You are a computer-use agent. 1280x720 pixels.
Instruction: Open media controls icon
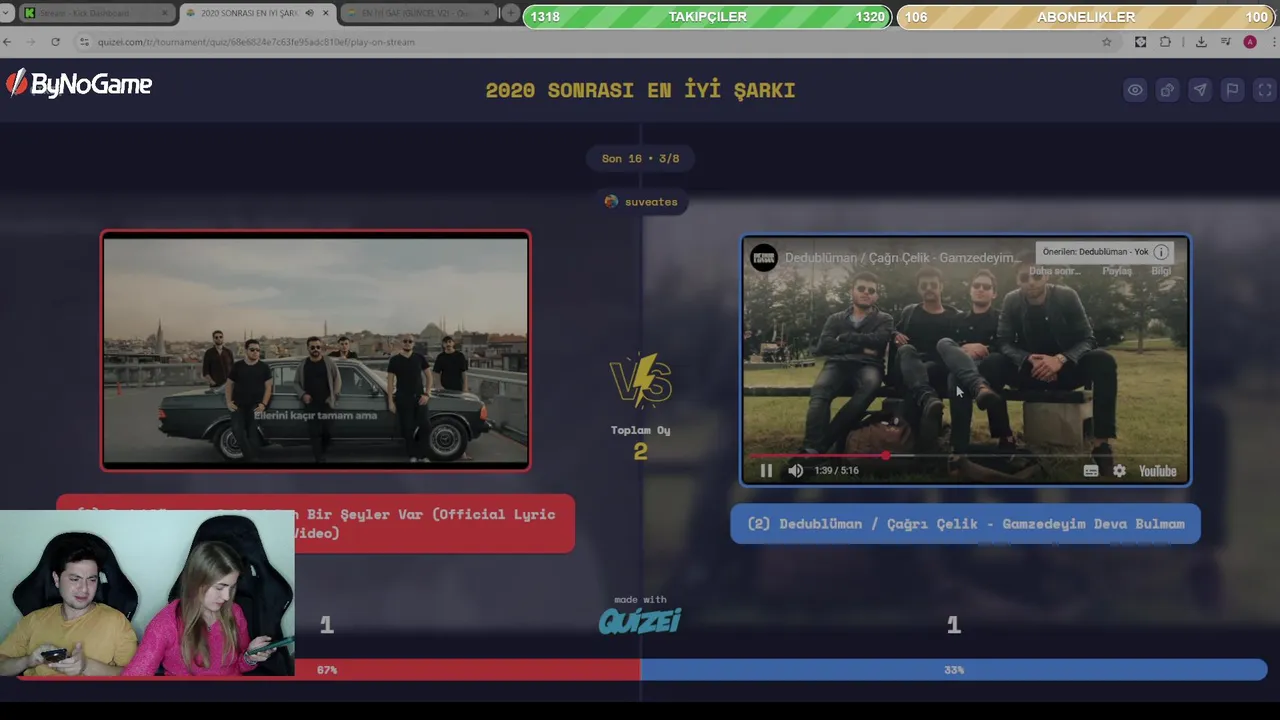pyautogui.click(x=1226, y=42)
